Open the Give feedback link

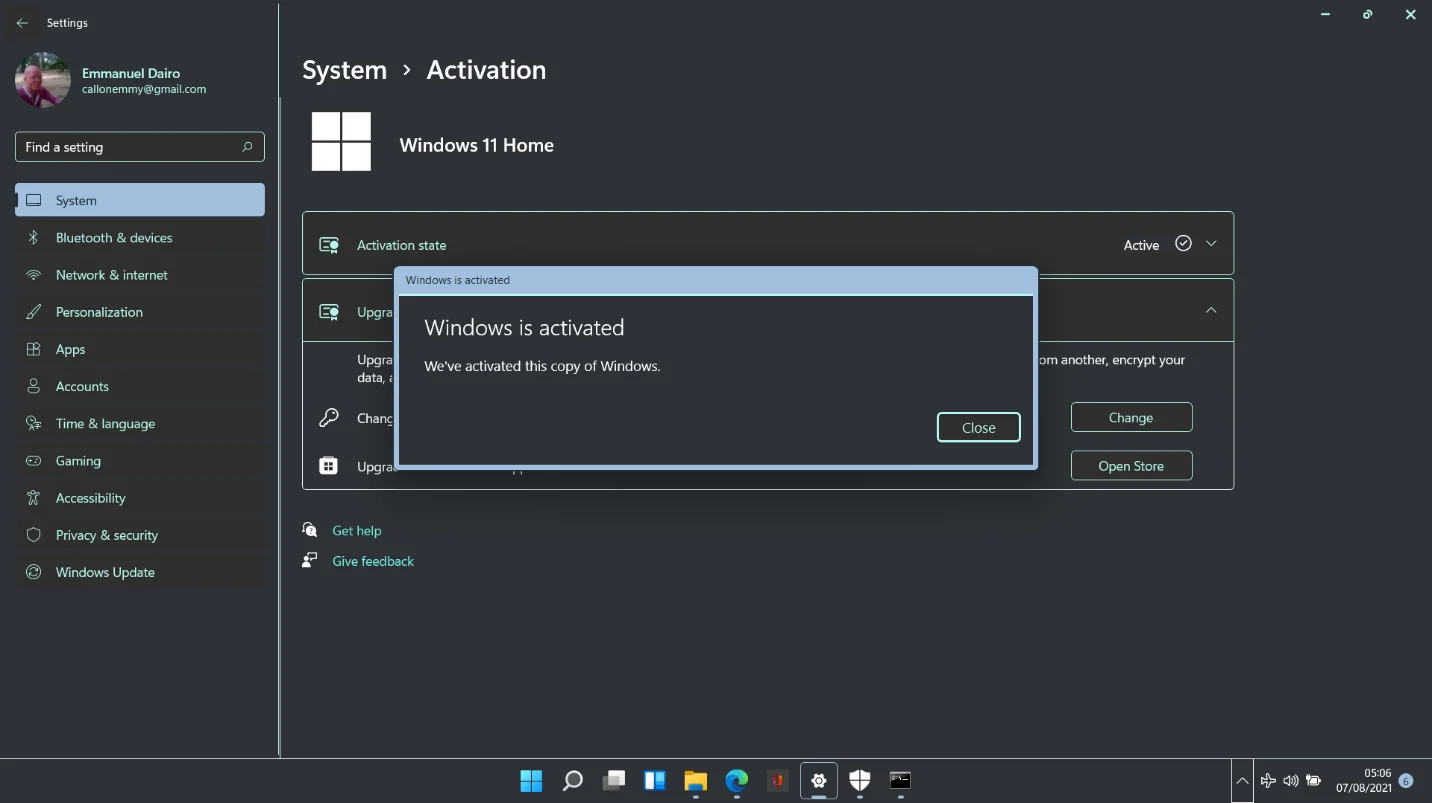[x=372, y=561]
